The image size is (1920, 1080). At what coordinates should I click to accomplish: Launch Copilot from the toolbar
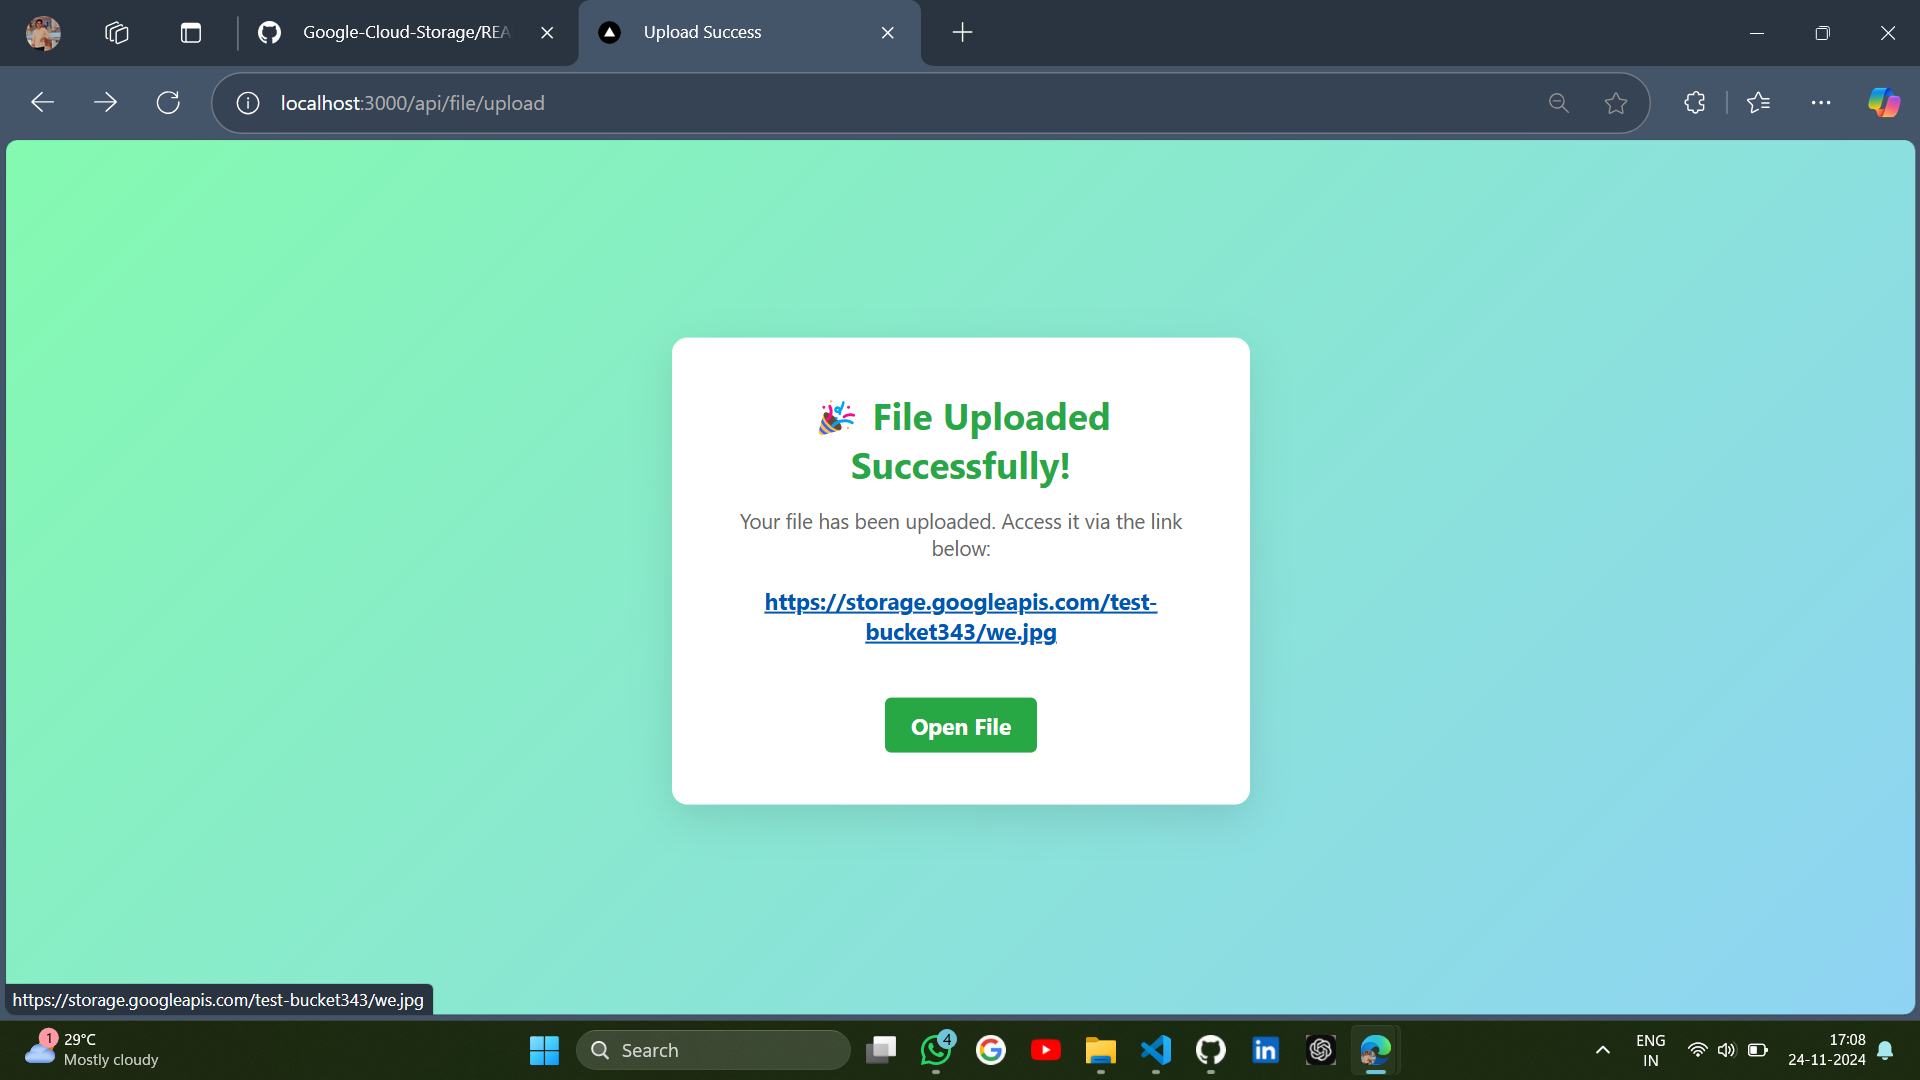pos(1884,103)
